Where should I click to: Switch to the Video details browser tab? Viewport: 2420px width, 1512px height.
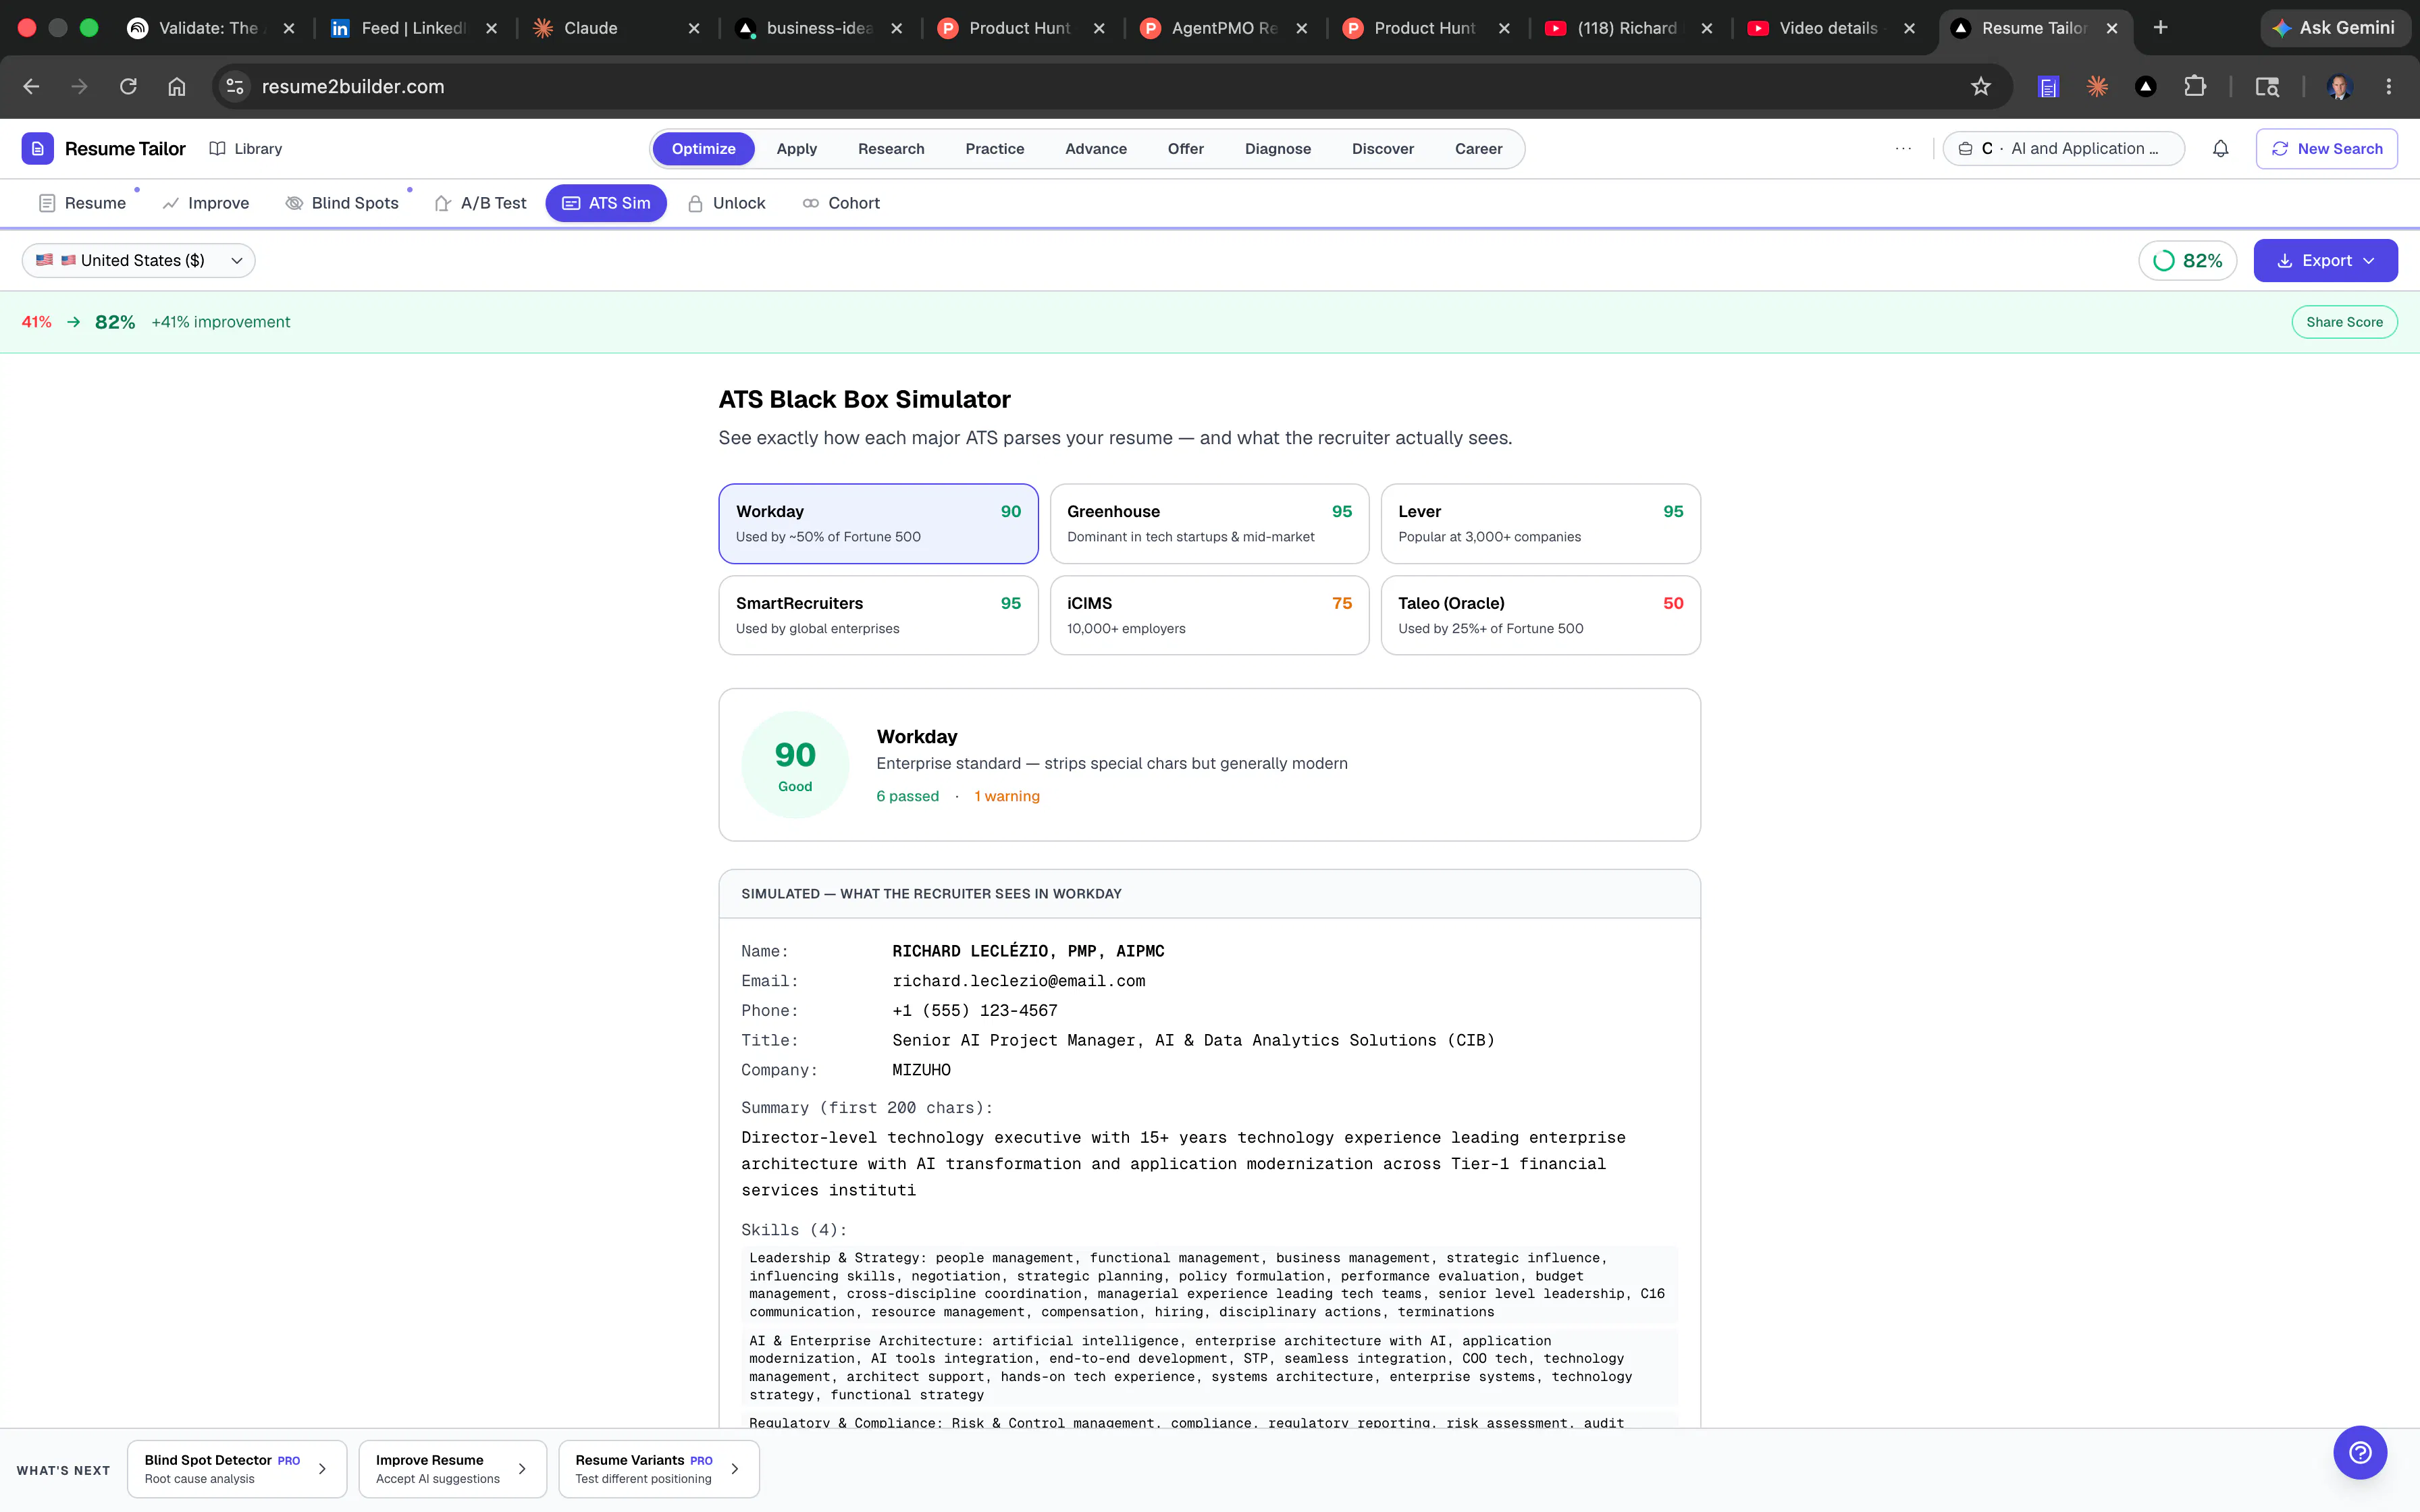point(1831,28)
